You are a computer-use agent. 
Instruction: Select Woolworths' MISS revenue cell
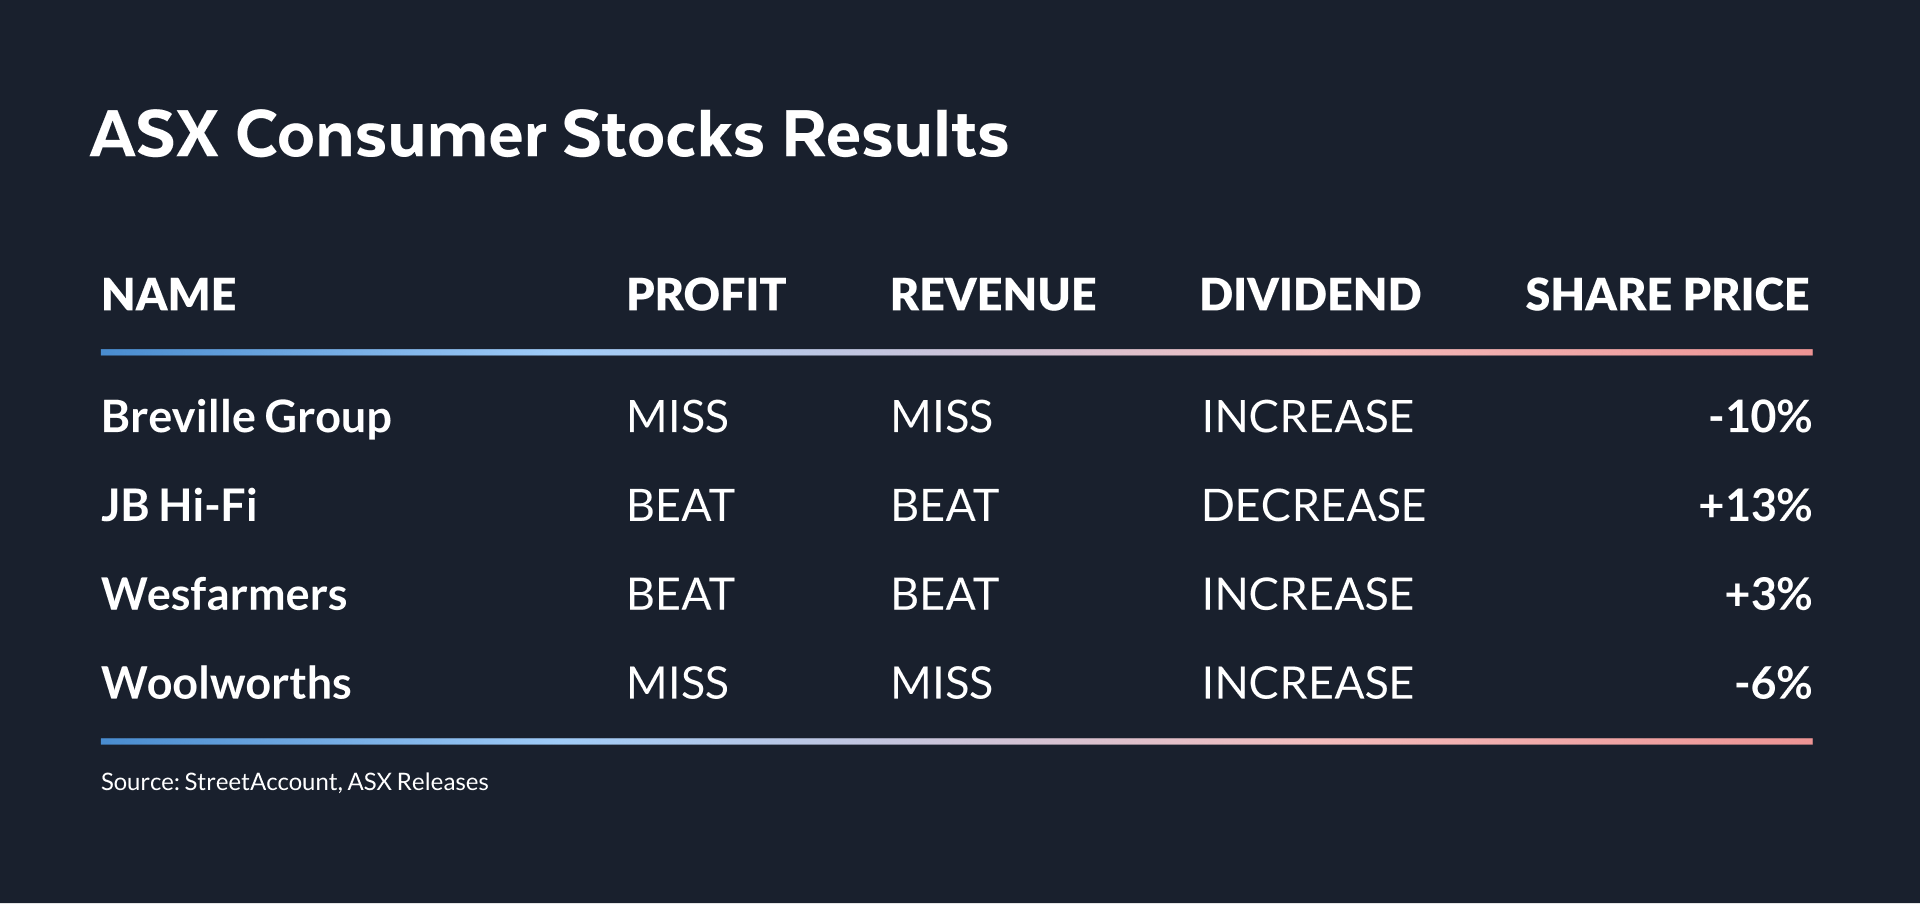[x=941, y=684]
